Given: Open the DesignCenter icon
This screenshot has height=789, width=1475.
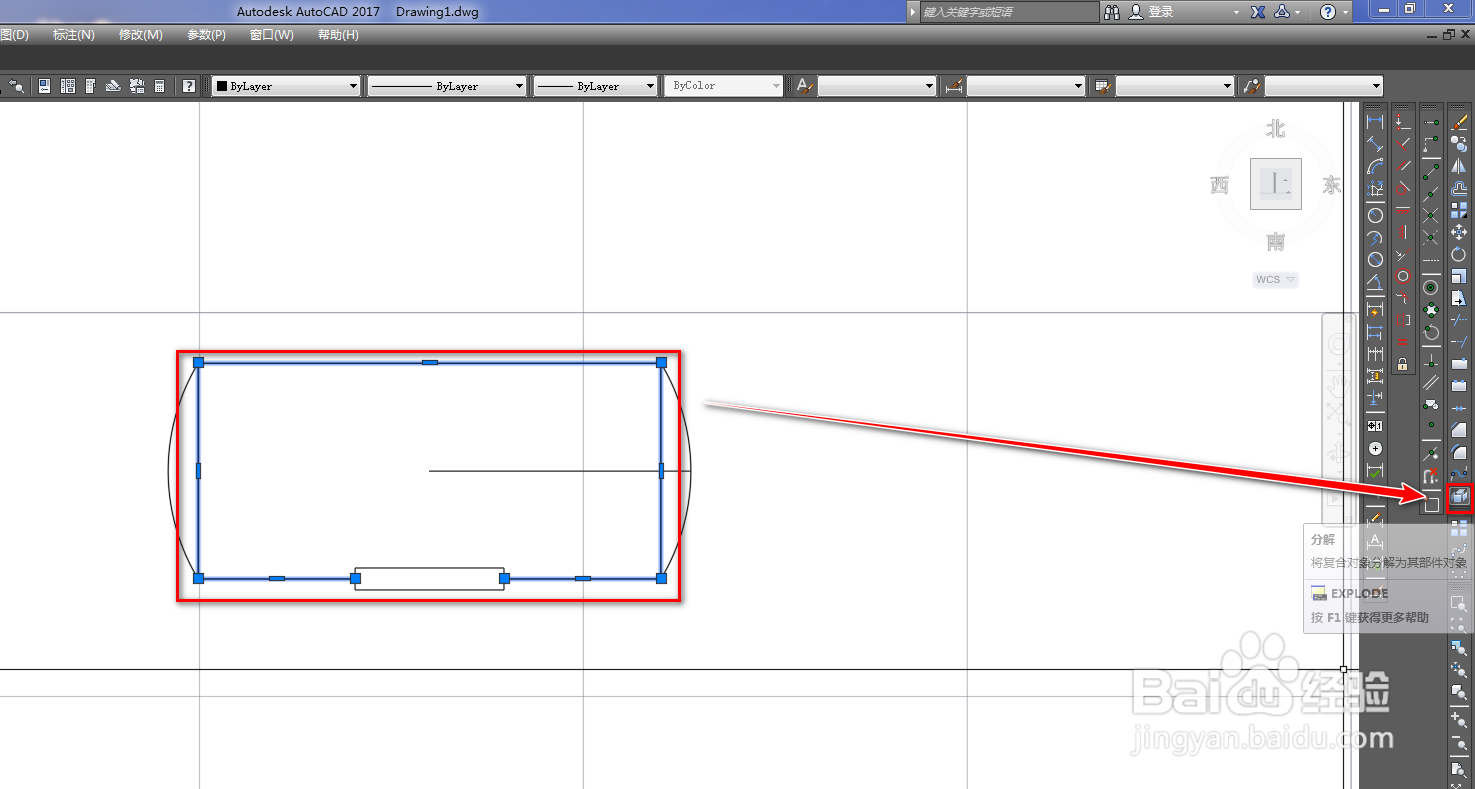Looking at the screenshot, I should [x=68, y=86].
